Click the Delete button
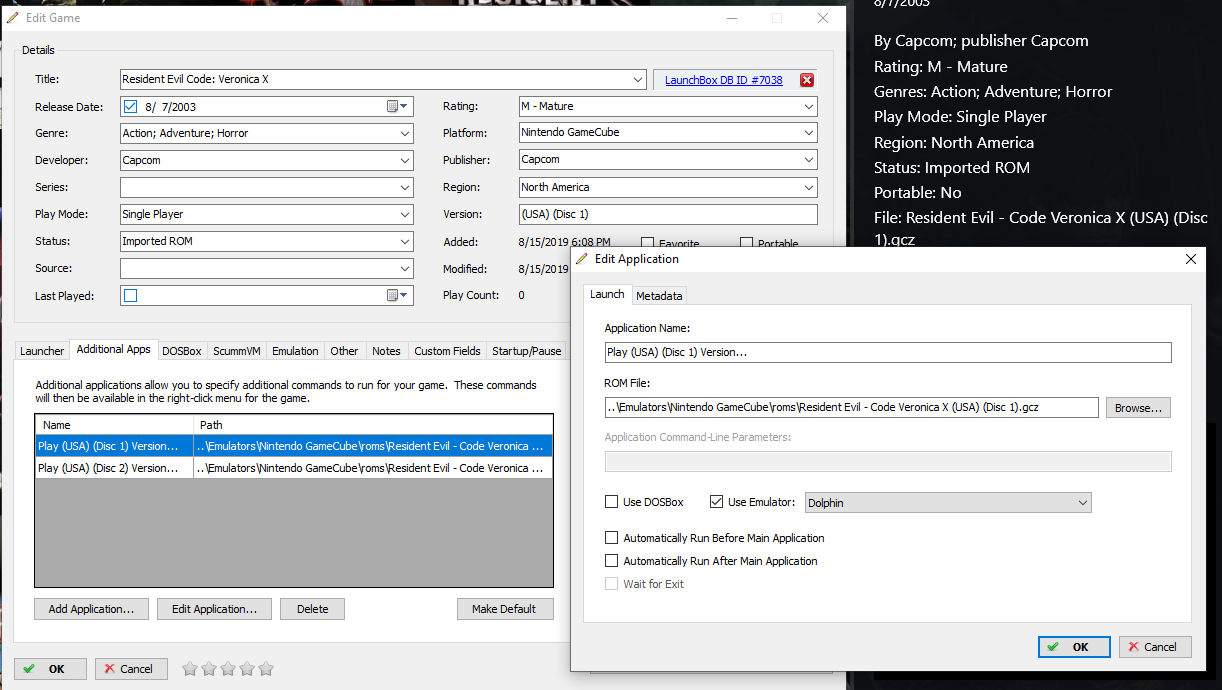 coord(312,609)
